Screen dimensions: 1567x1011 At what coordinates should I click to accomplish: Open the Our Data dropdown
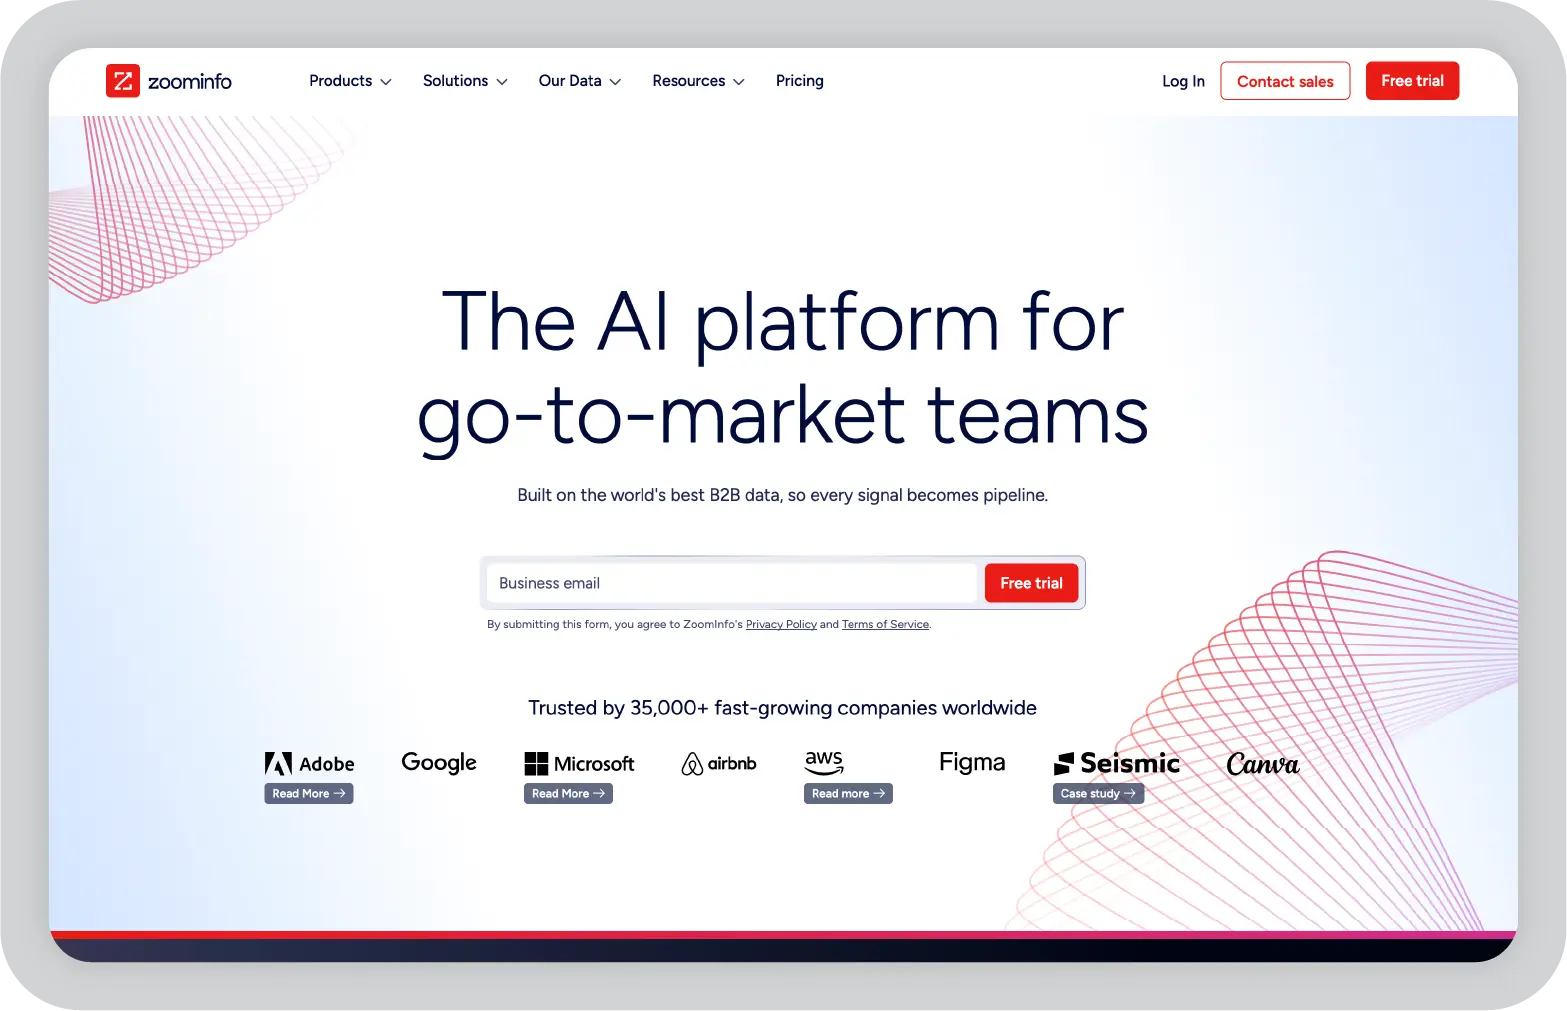[x=580, y=81]
